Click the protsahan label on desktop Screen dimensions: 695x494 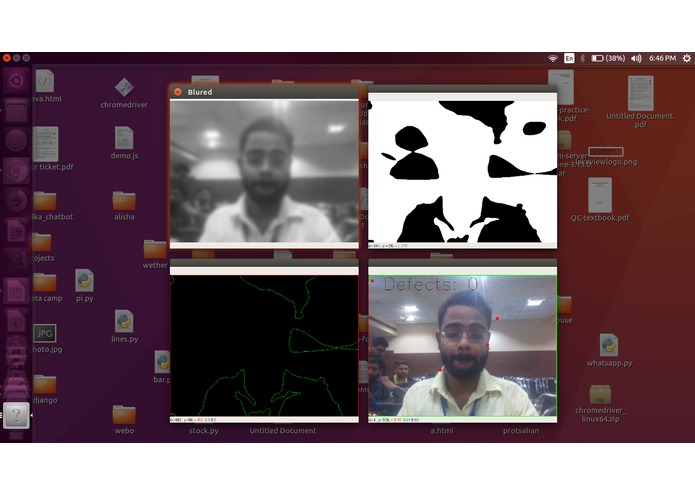[521, 430]
